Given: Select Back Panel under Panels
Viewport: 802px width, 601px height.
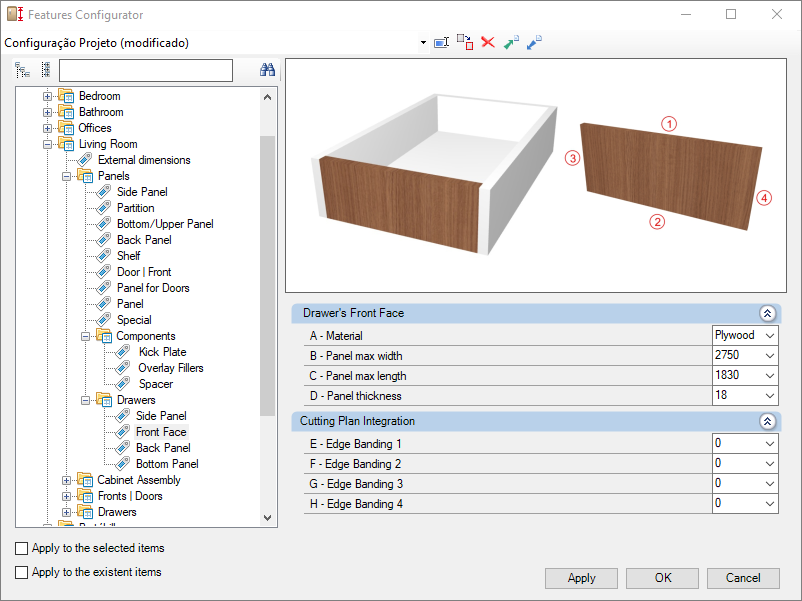Looking at the screenshot, I should click(144, 240).
